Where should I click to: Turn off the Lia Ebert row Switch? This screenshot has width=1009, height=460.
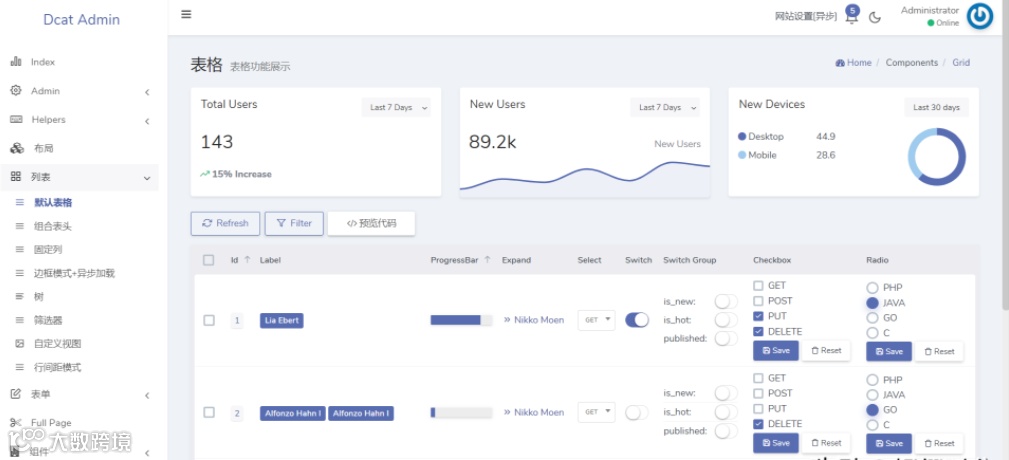(x=637, y=320)
